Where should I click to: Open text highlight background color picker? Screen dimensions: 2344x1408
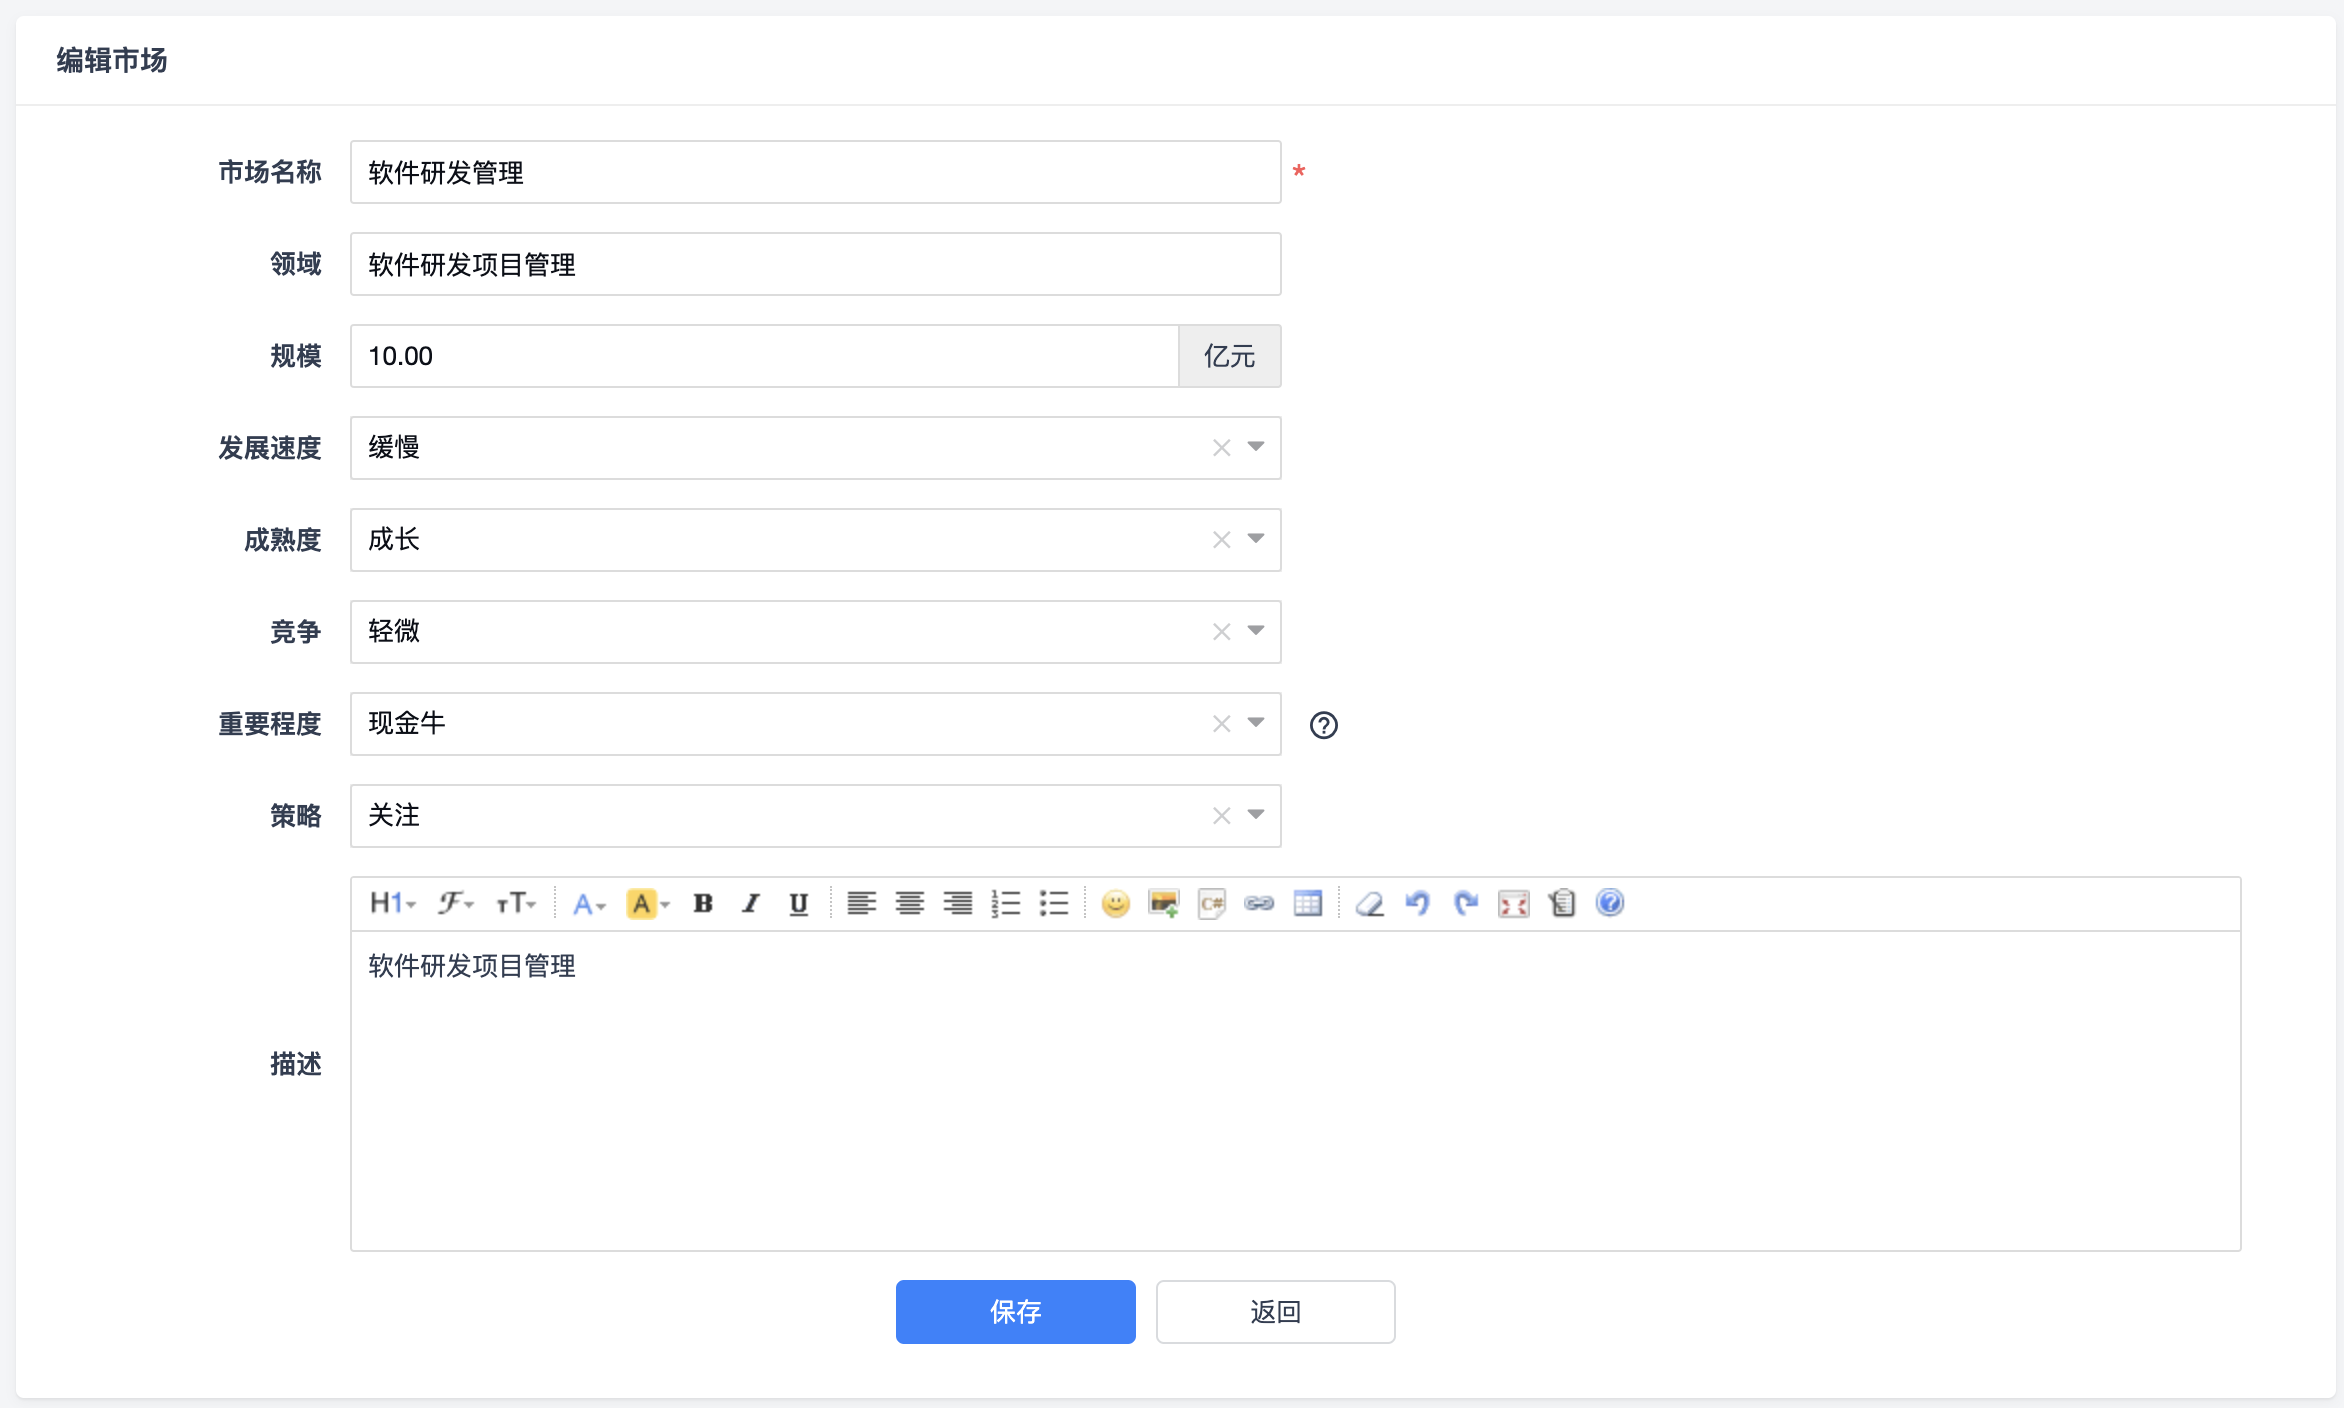(x=647, y=903)
